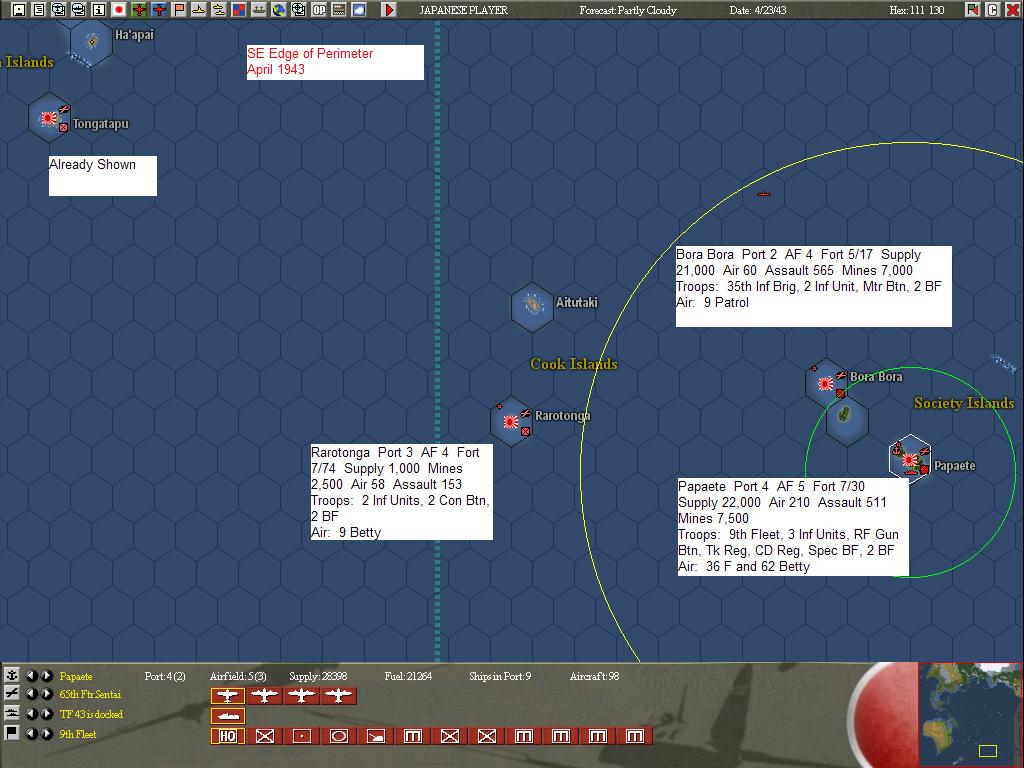Viewport: 1024px width, 768px height.
Task: Click right arrow next to 9th Fleet
Action: 46,733
